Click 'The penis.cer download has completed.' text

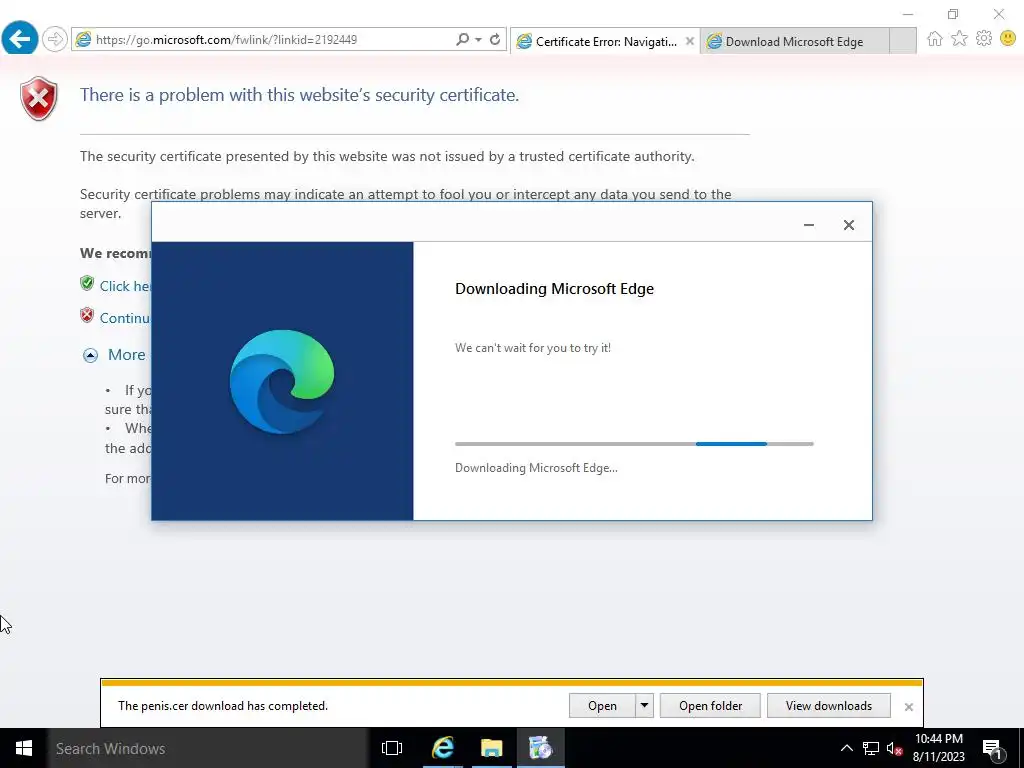223,706
